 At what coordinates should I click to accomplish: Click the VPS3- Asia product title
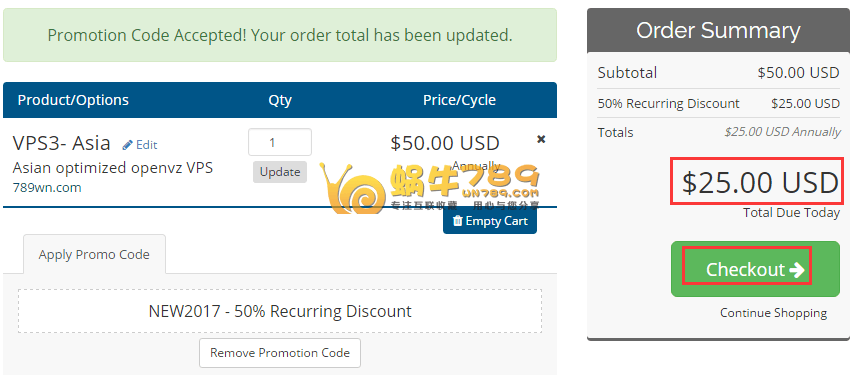[x=62, y=143]
